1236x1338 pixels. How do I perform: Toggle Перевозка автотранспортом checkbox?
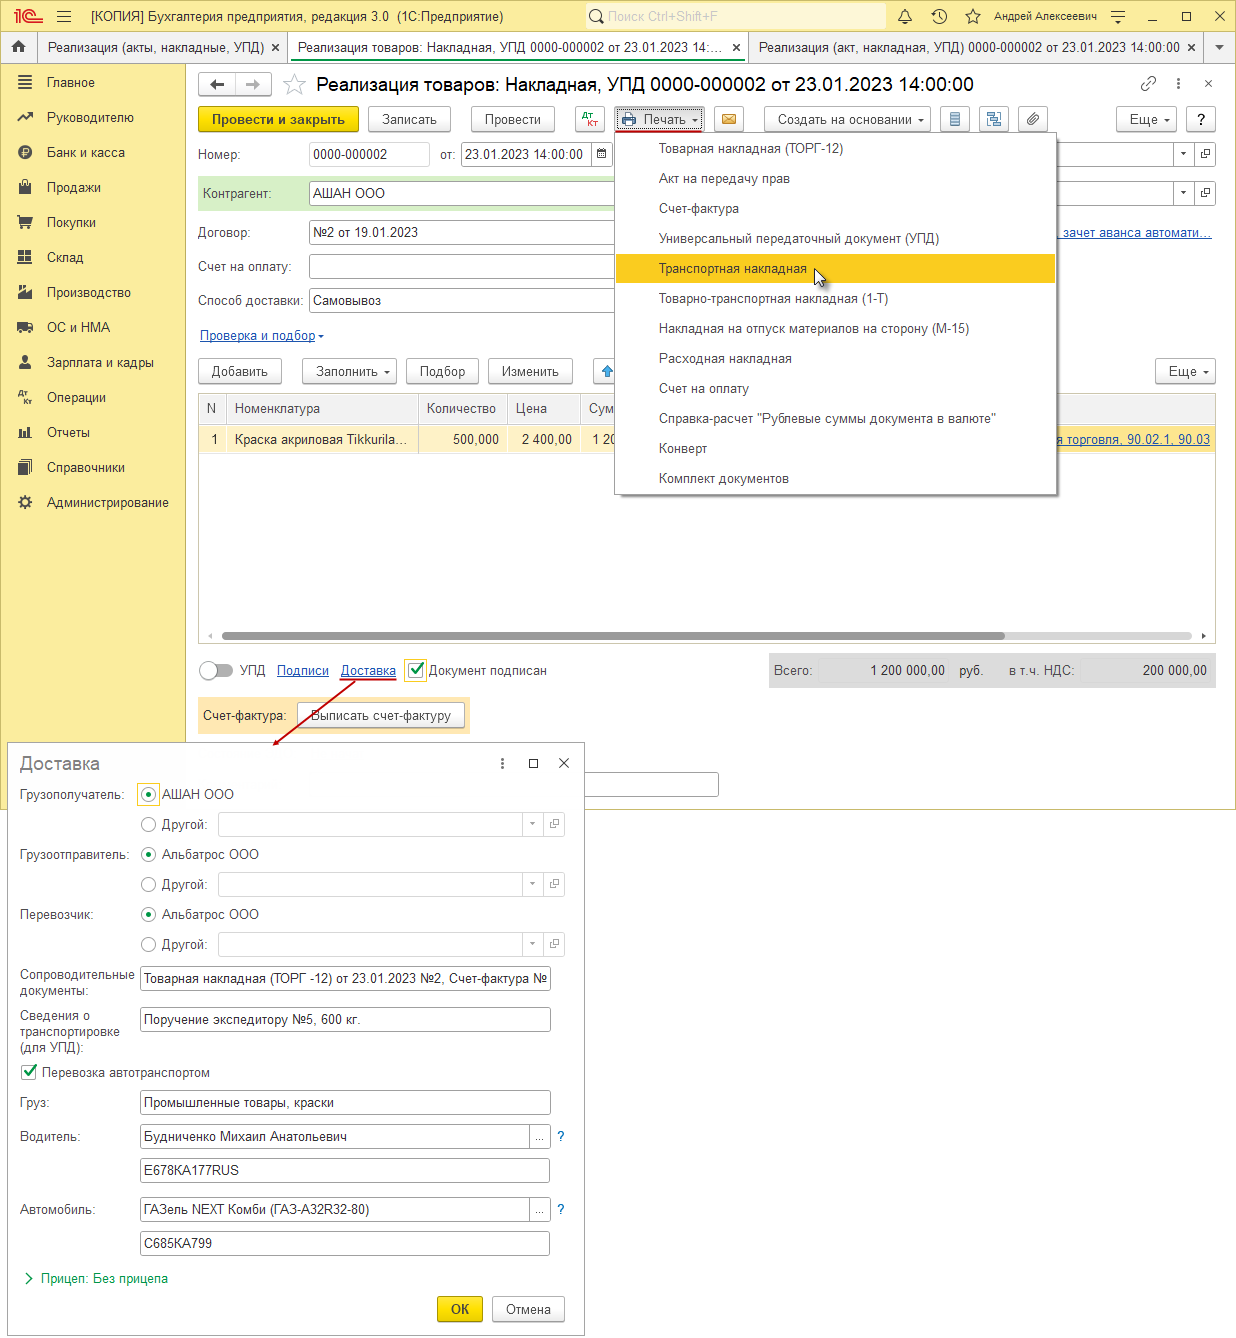(x=29, y=1072)
